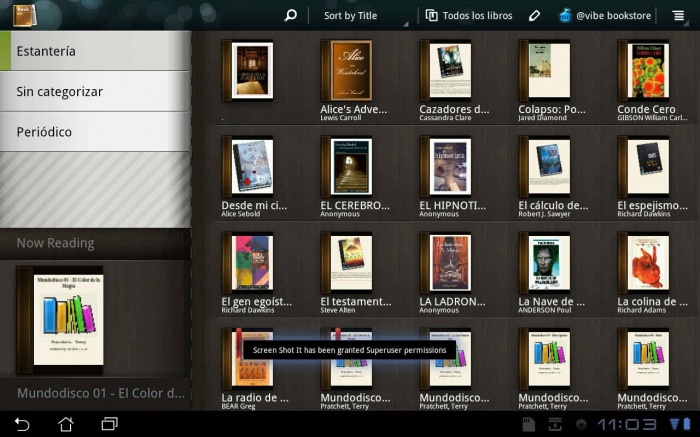Open the El gen egoísta book cover
Screen dimensions: 700x437
pos(248,263)
